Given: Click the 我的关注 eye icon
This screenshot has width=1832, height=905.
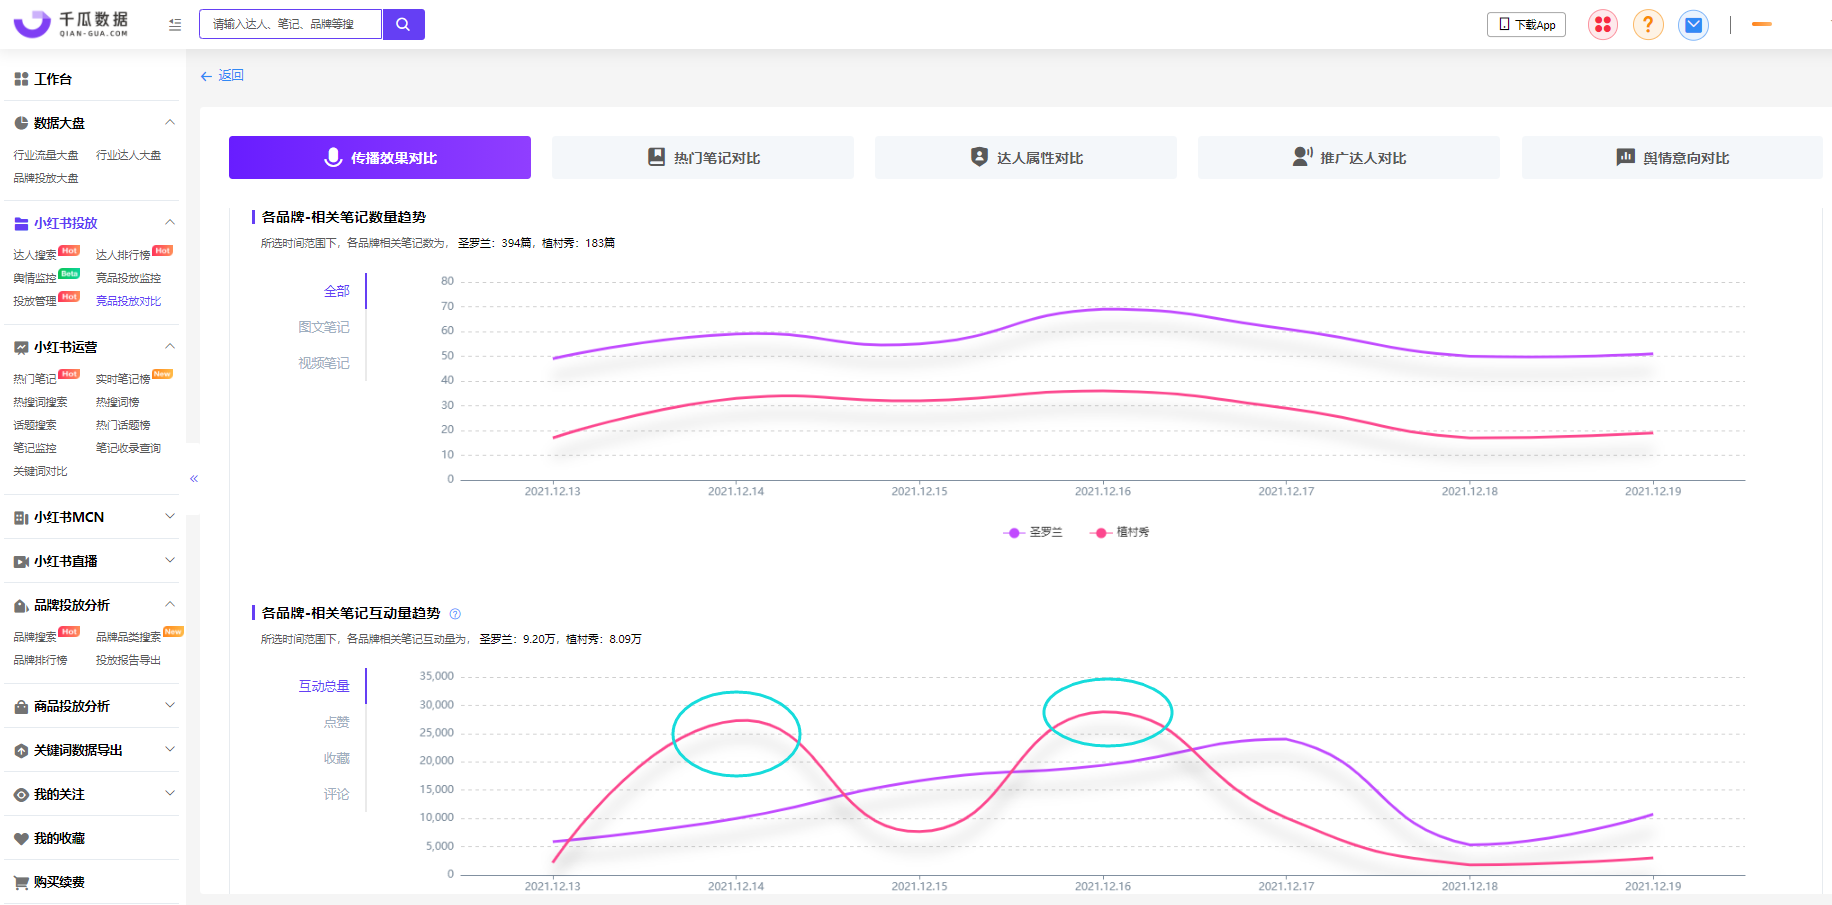Looking at the screenshot, I should (x=21, y=794).
